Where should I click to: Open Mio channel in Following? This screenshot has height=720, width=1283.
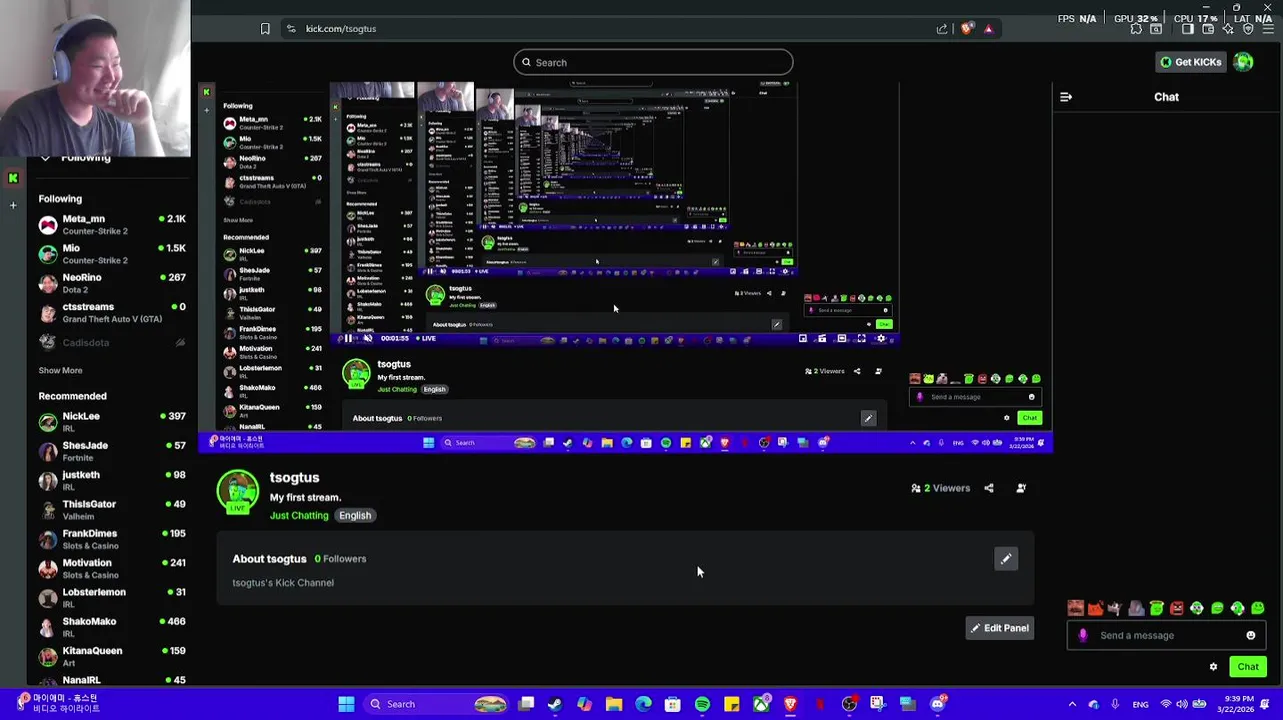tap(112, 253)
